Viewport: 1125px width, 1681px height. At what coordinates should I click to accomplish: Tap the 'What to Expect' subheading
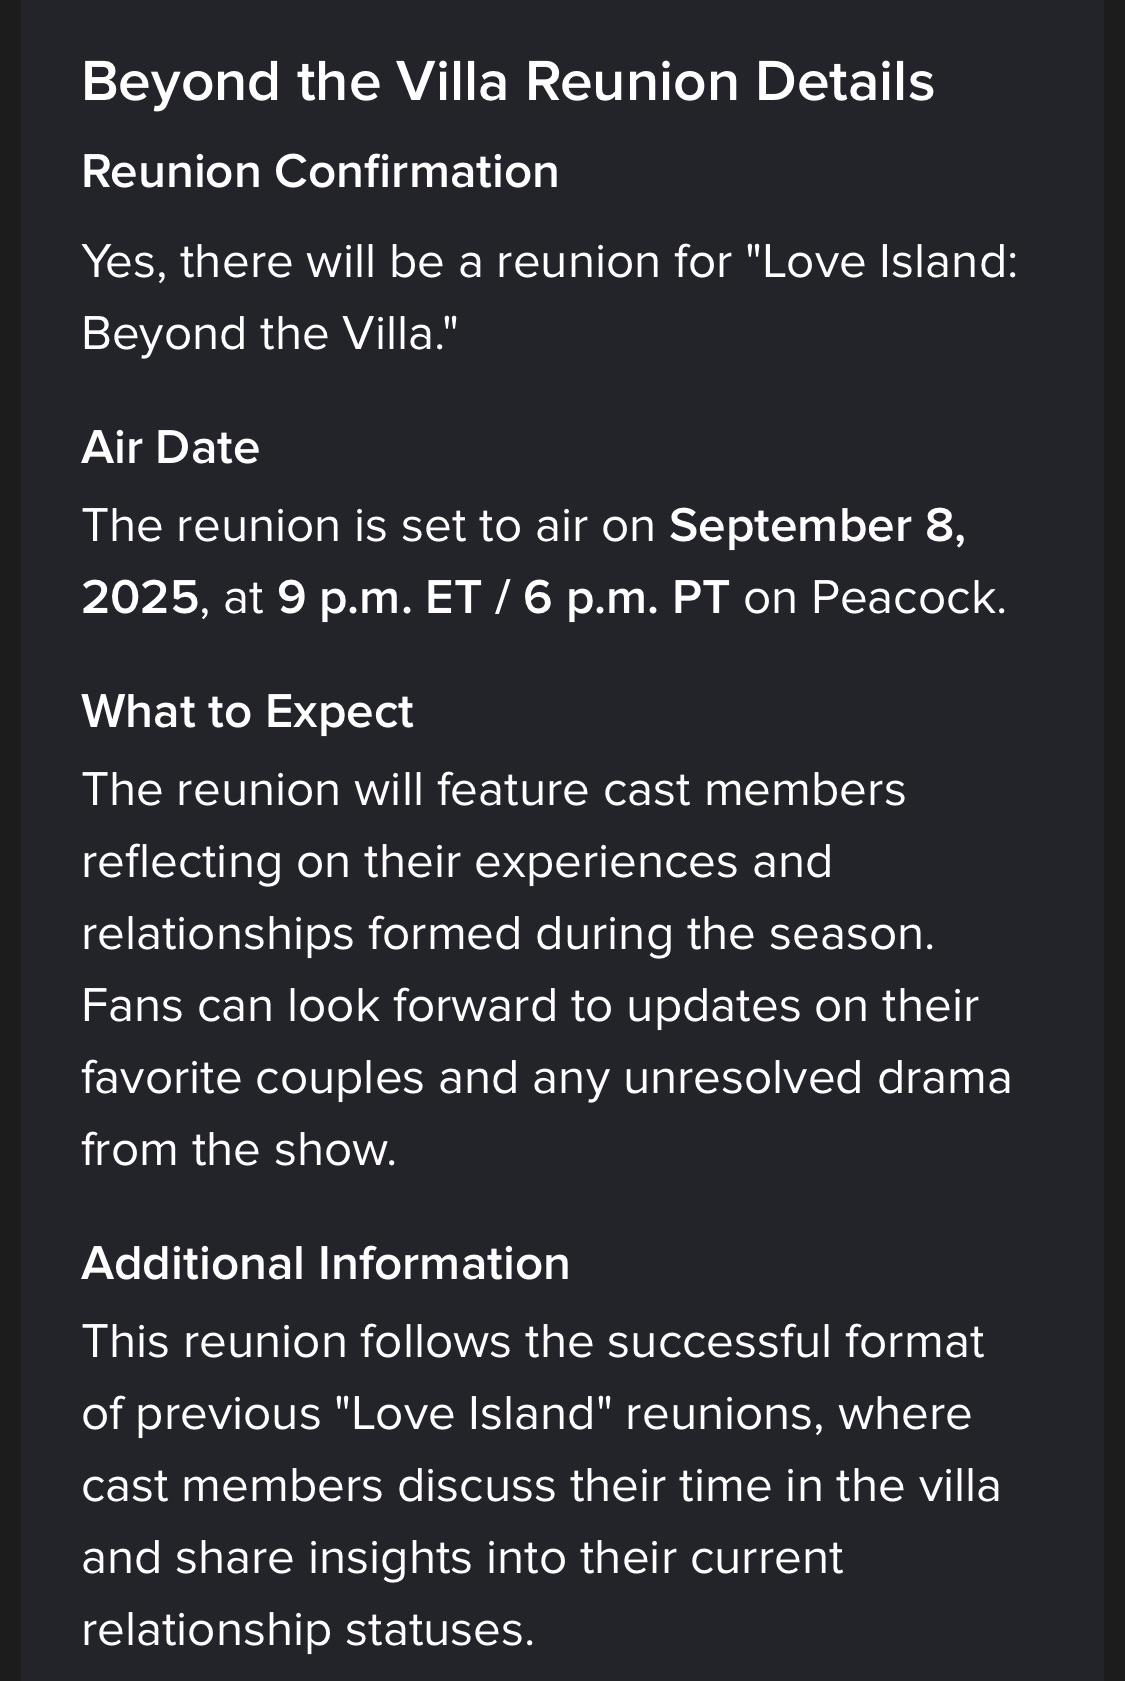pos(247,712)
